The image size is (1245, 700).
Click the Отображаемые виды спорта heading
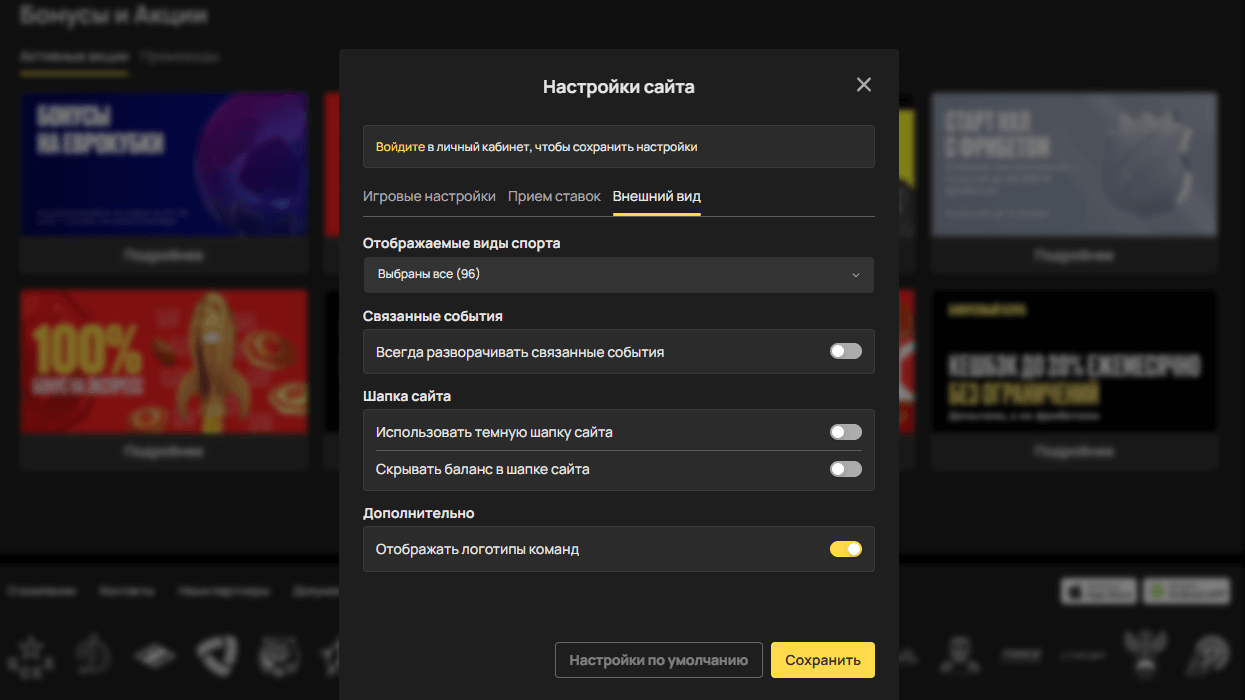tap(462, 243)
